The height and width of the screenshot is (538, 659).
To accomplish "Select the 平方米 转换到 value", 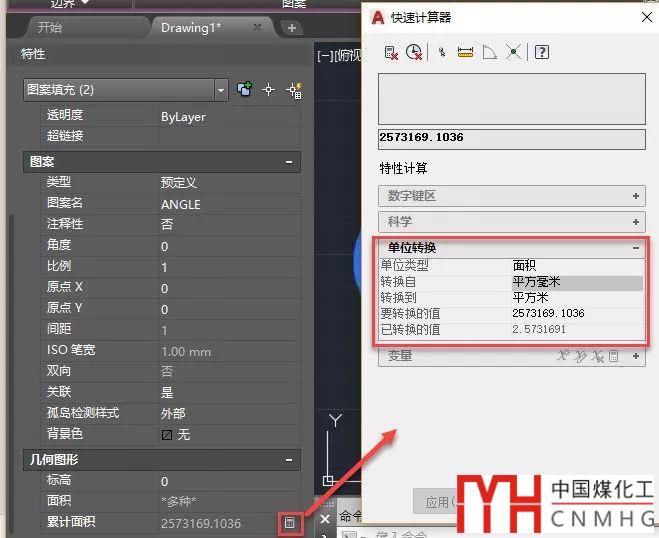I will point(577,298).
